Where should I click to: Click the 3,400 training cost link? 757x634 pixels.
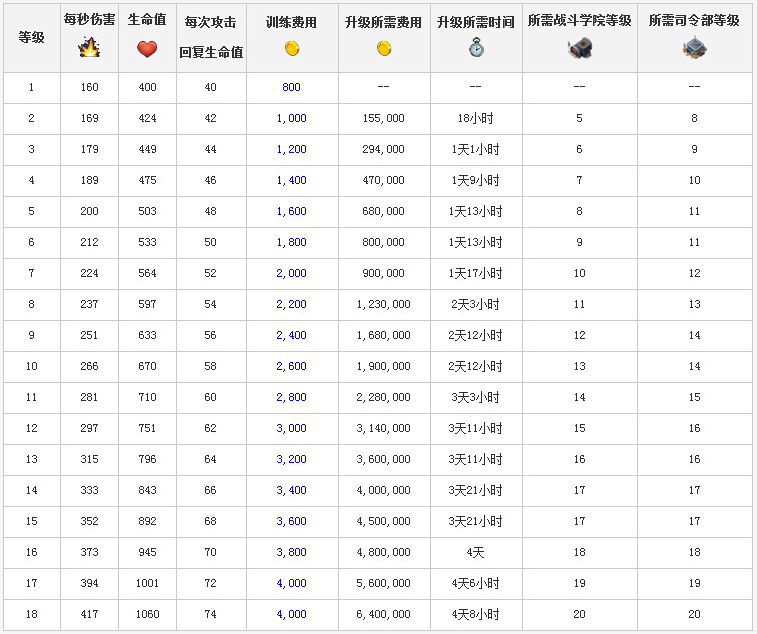(x=291, y=491)
